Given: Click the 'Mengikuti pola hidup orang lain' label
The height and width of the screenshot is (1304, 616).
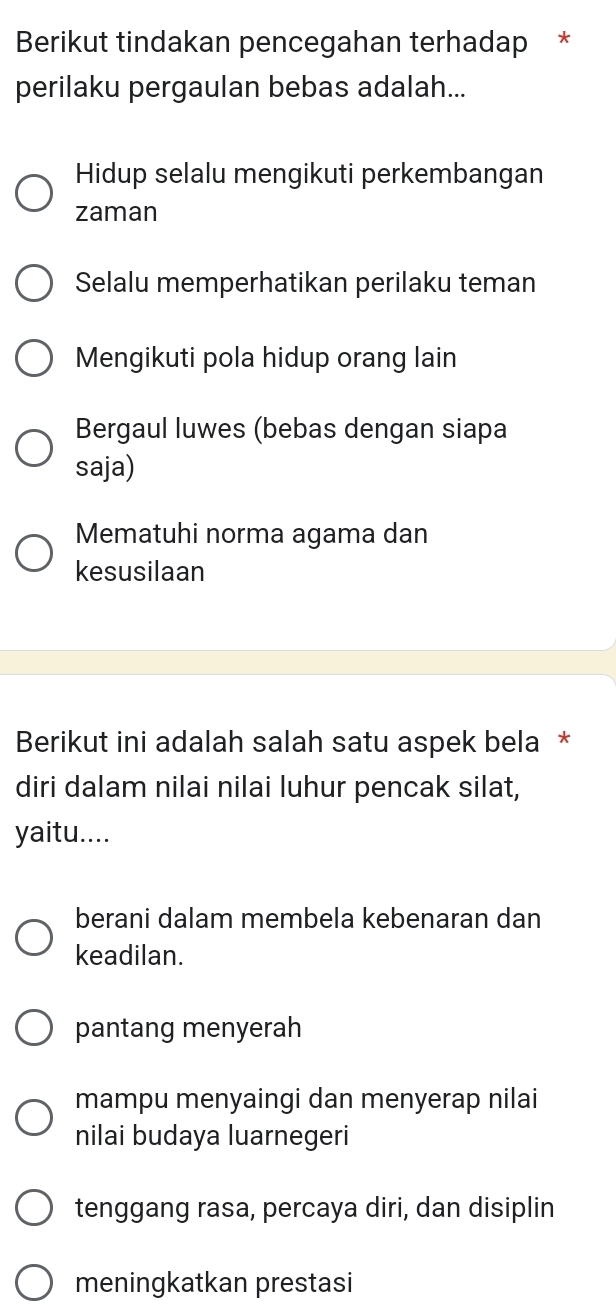Looking at the screenshot, I should [x=266, y=358].
